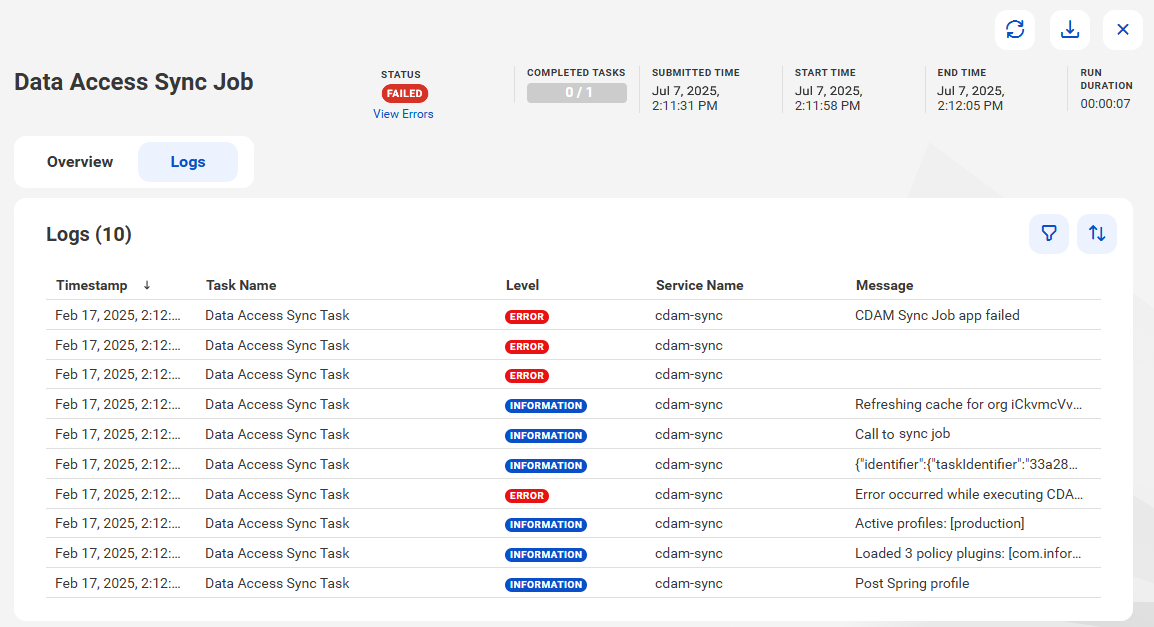The image size is (1154, 627).
Task: Open the logs filter
Action: pyautogui.click(x=1049, y=234)
